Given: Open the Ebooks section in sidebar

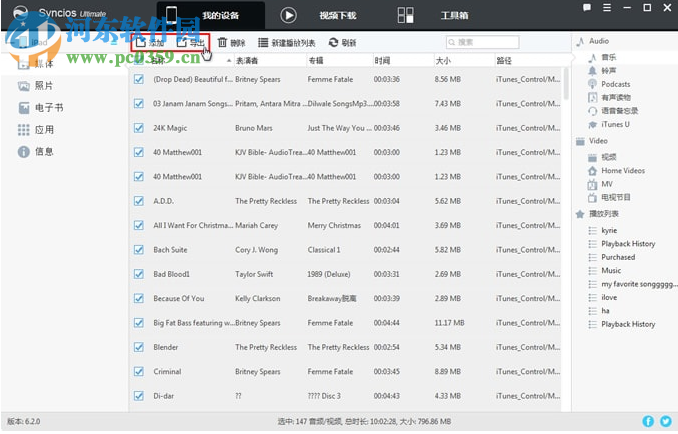Looking at the screenshot, I should click(x=41, y=108).
